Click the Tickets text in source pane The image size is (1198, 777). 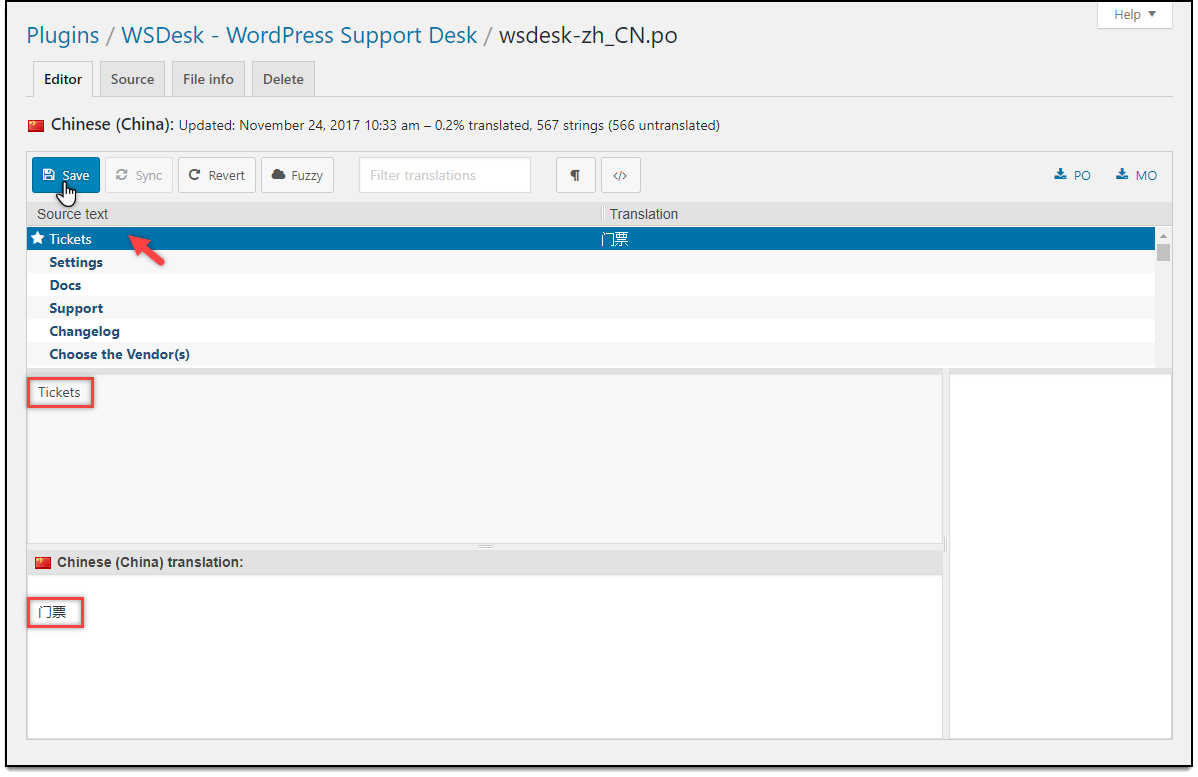[x=59, y=392]
